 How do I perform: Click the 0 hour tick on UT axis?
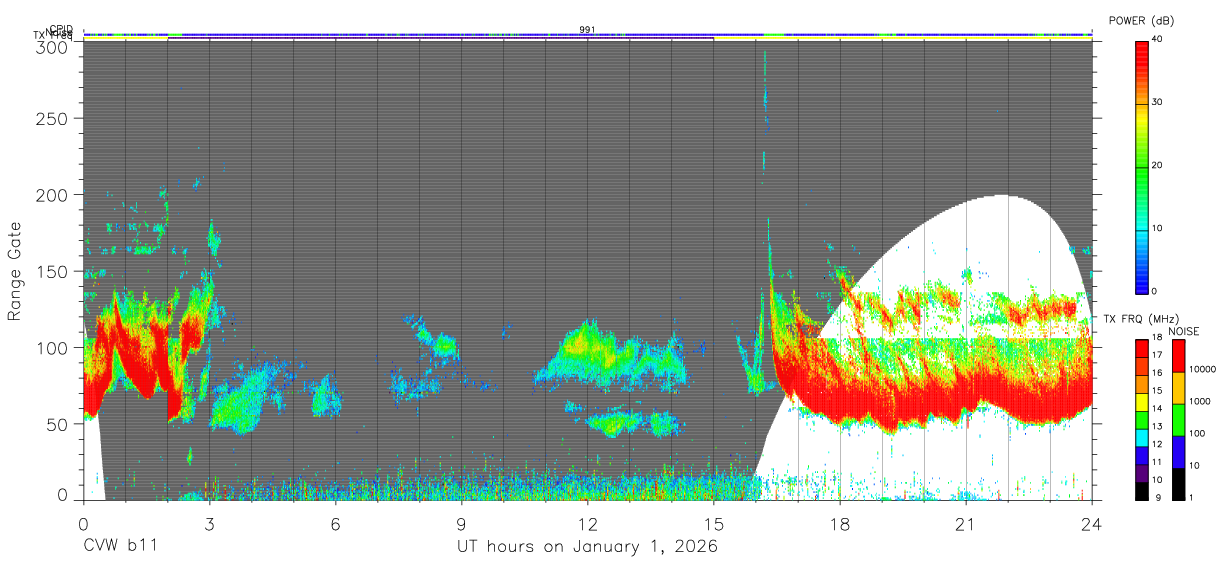pos(83,523)
